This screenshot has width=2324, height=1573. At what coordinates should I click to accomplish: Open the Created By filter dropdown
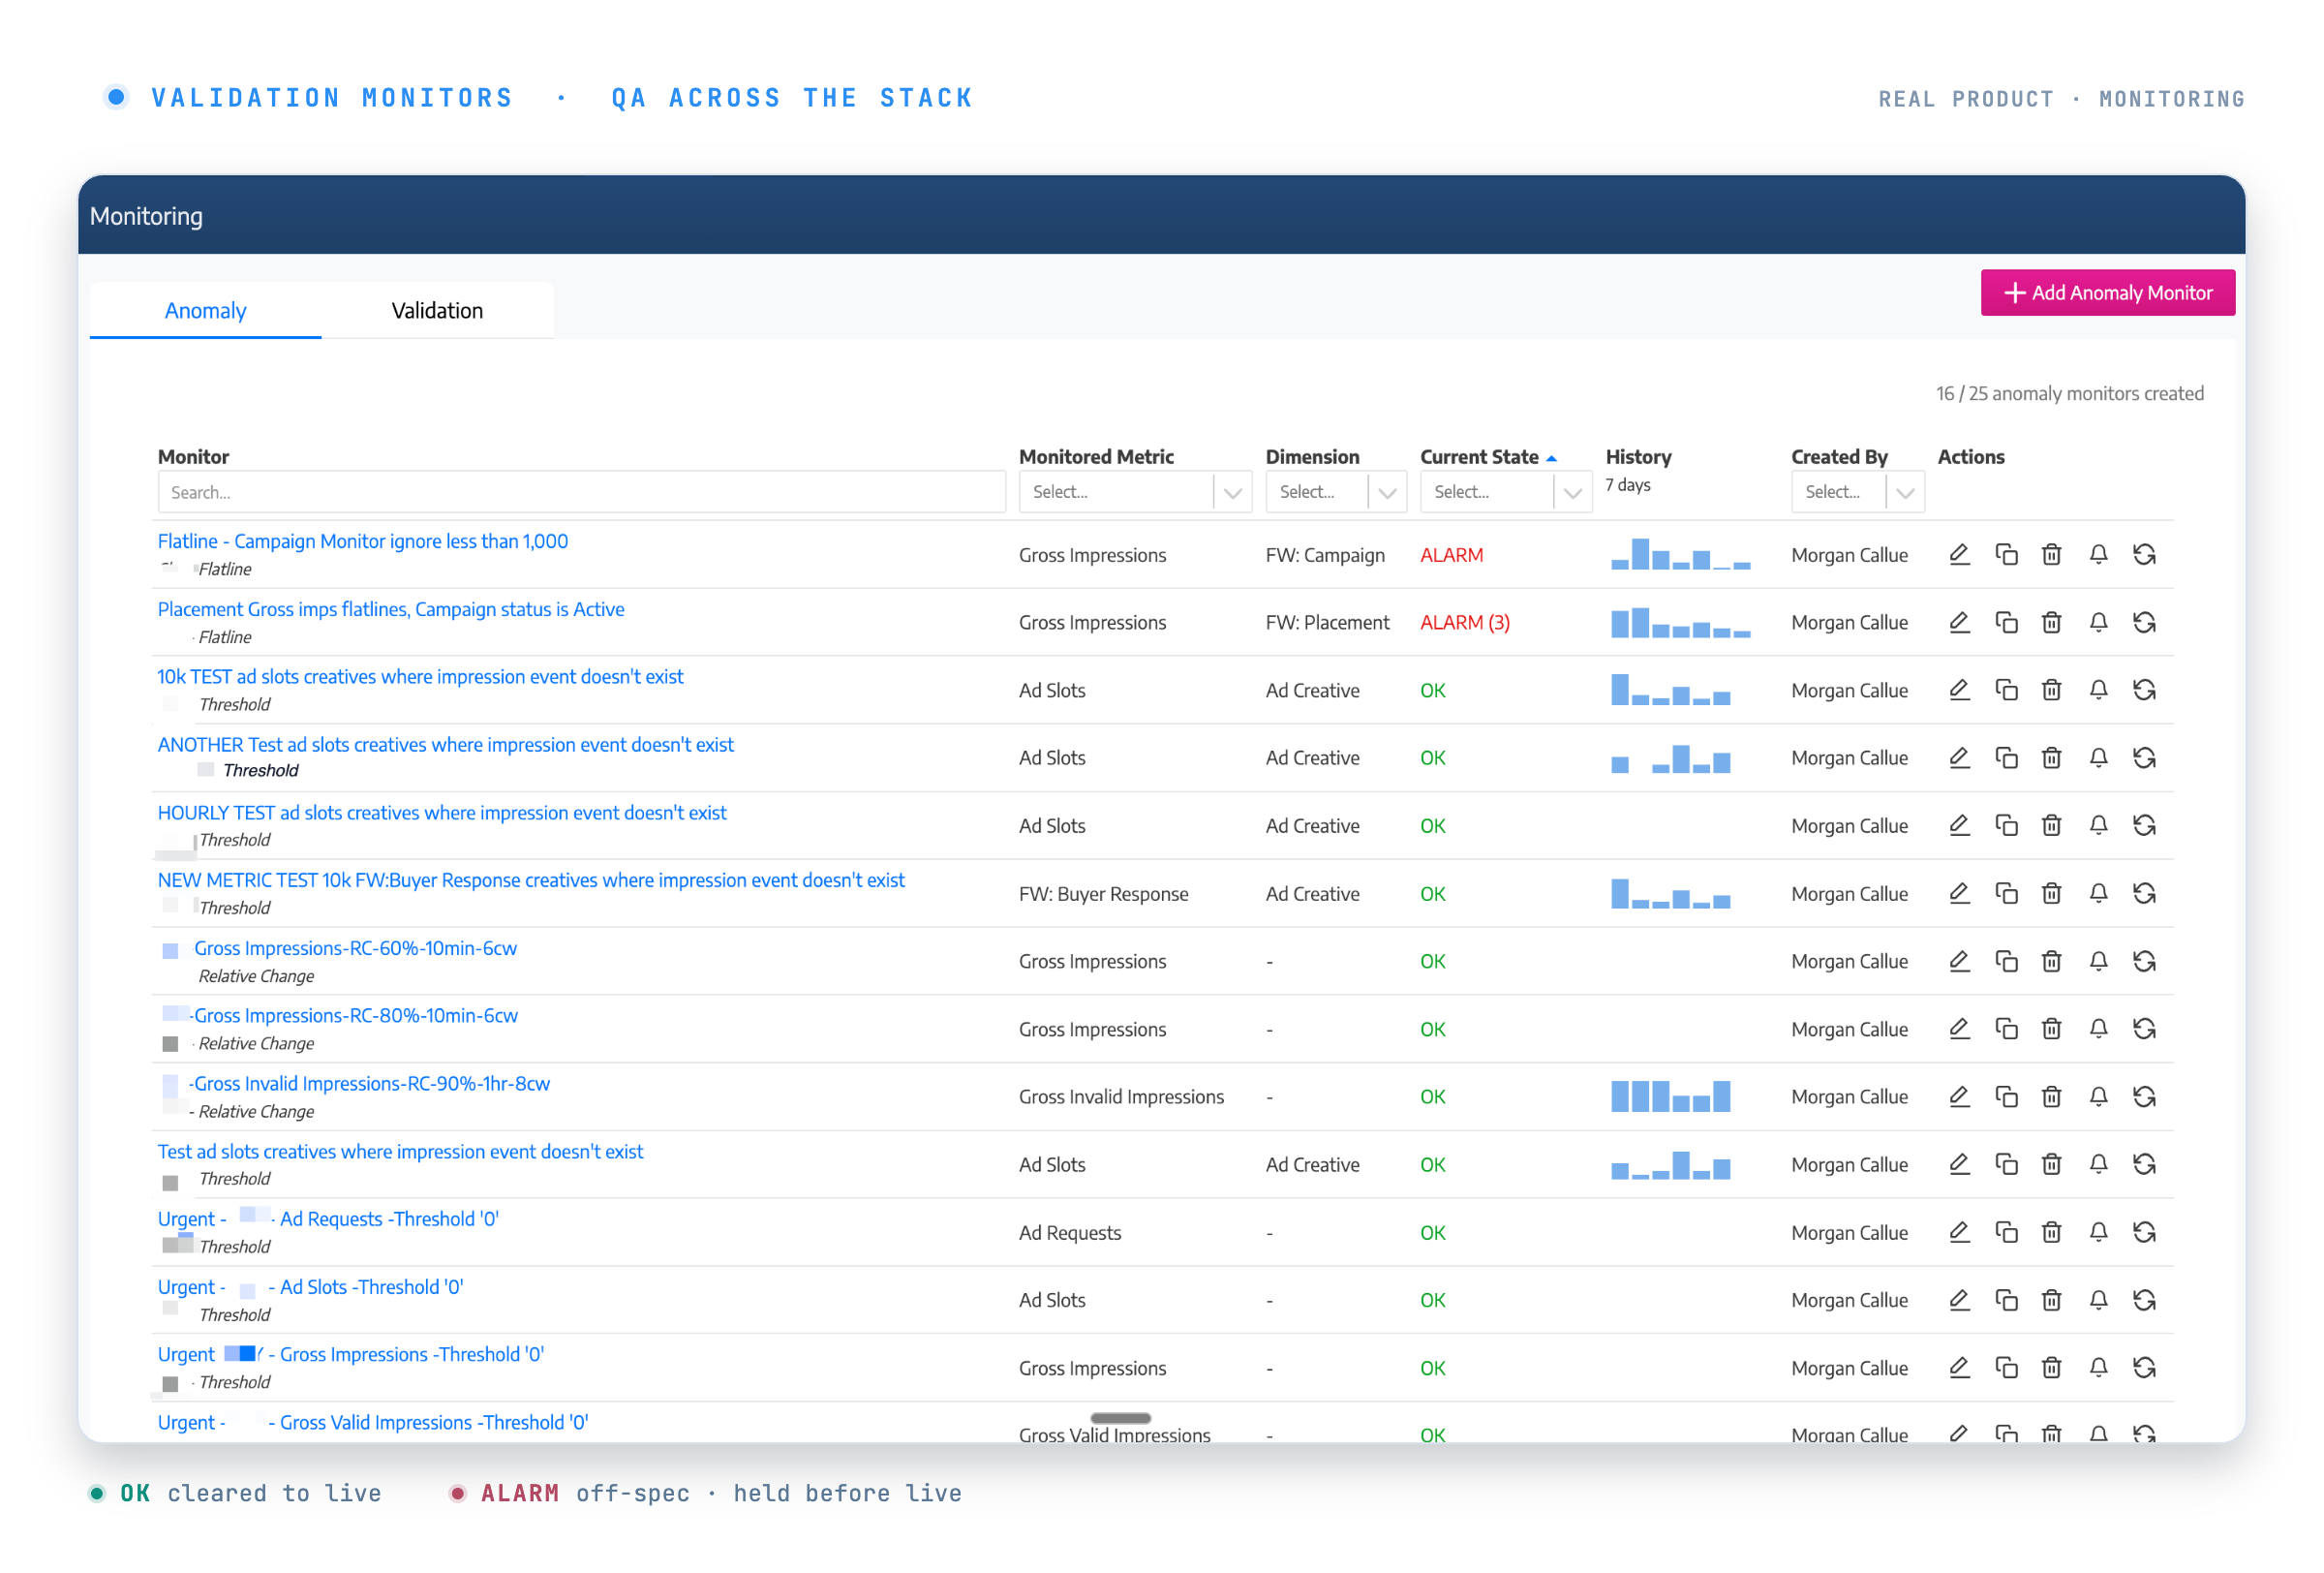[x=1857, y=492]
